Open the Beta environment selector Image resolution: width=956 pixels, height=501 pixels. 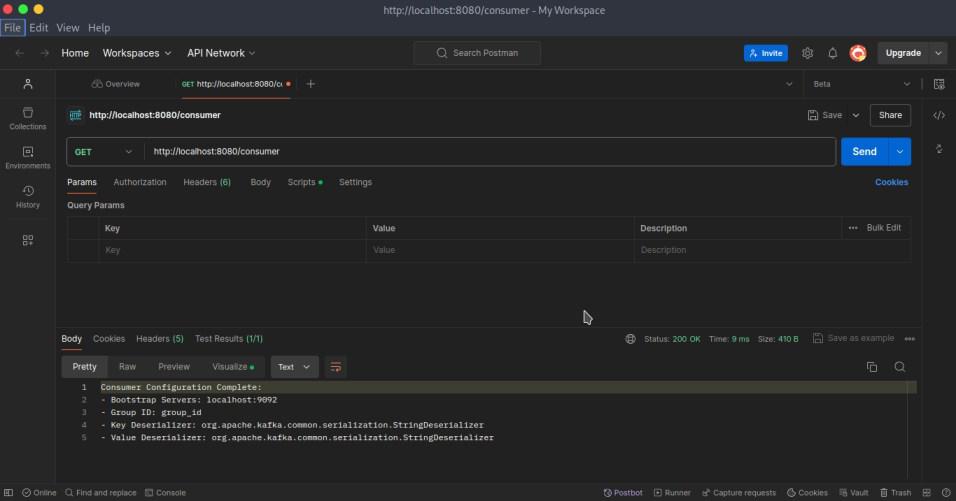coord(861,84)
